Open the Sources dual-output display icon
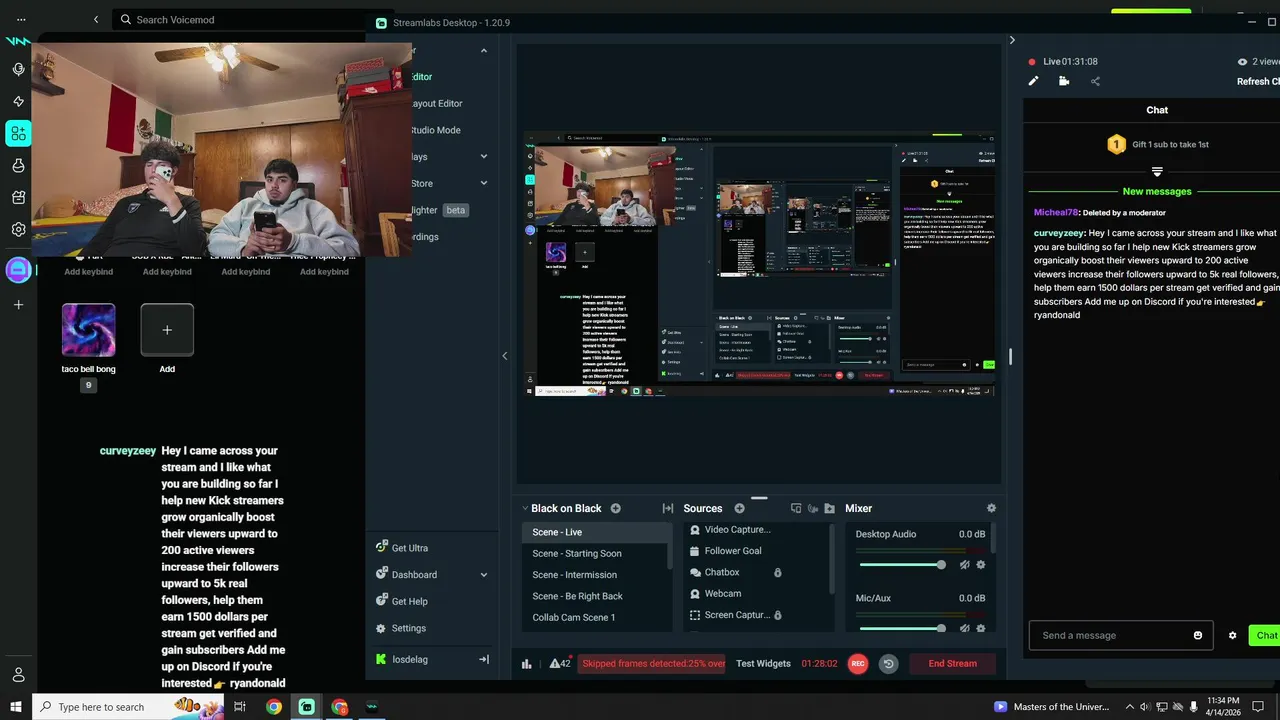1280x720 pixels. pyautogui.click(x=796, y=508)
